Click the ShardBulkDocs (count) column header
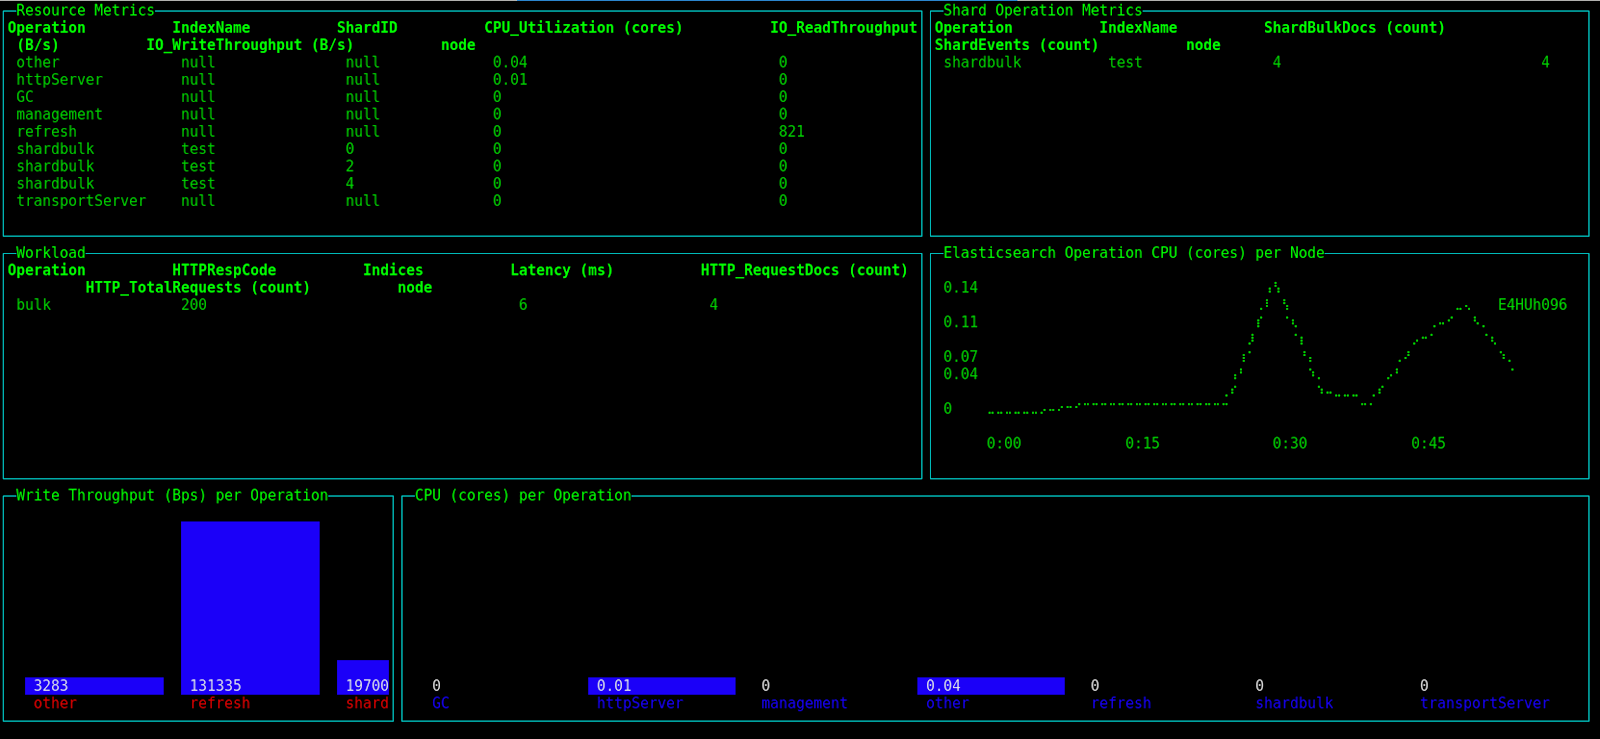The image size is (1600, 739). coord(1354,28)
